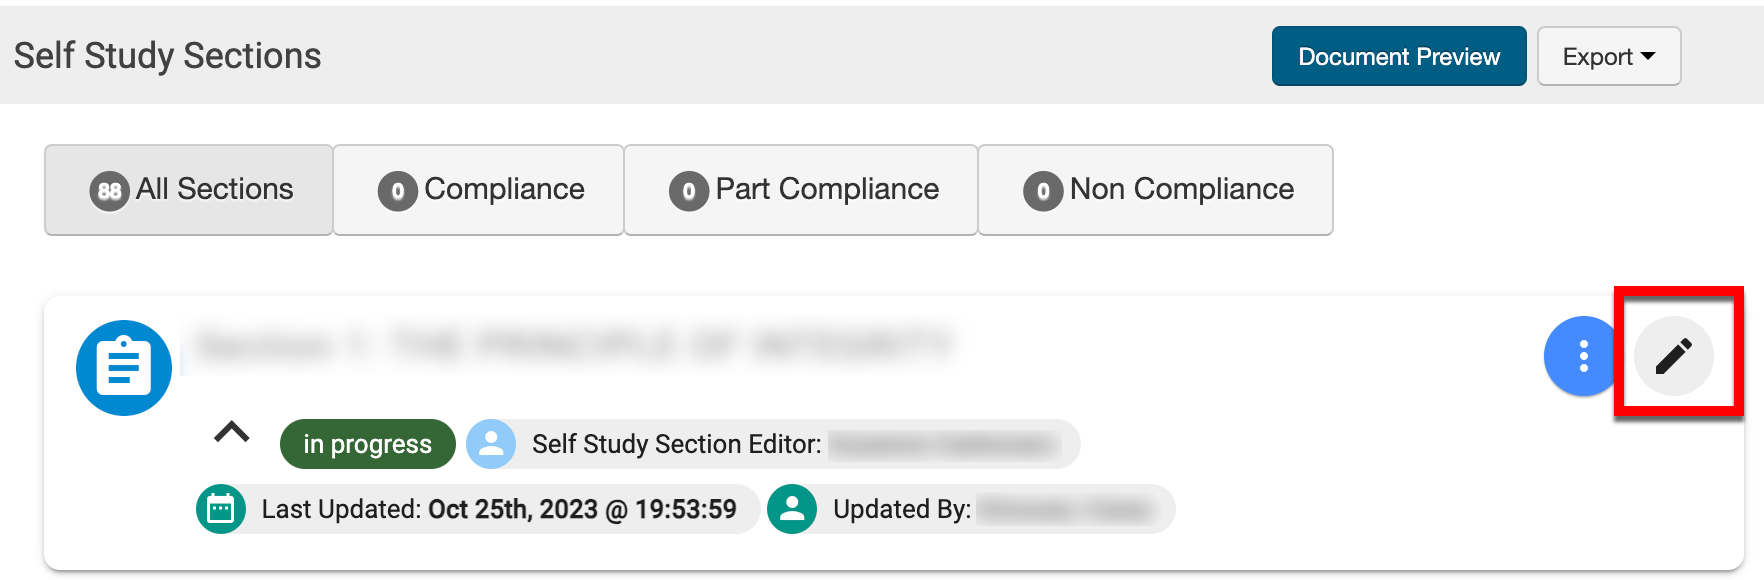Filter by the Non Compliance tab

[x=1156, y=190]
